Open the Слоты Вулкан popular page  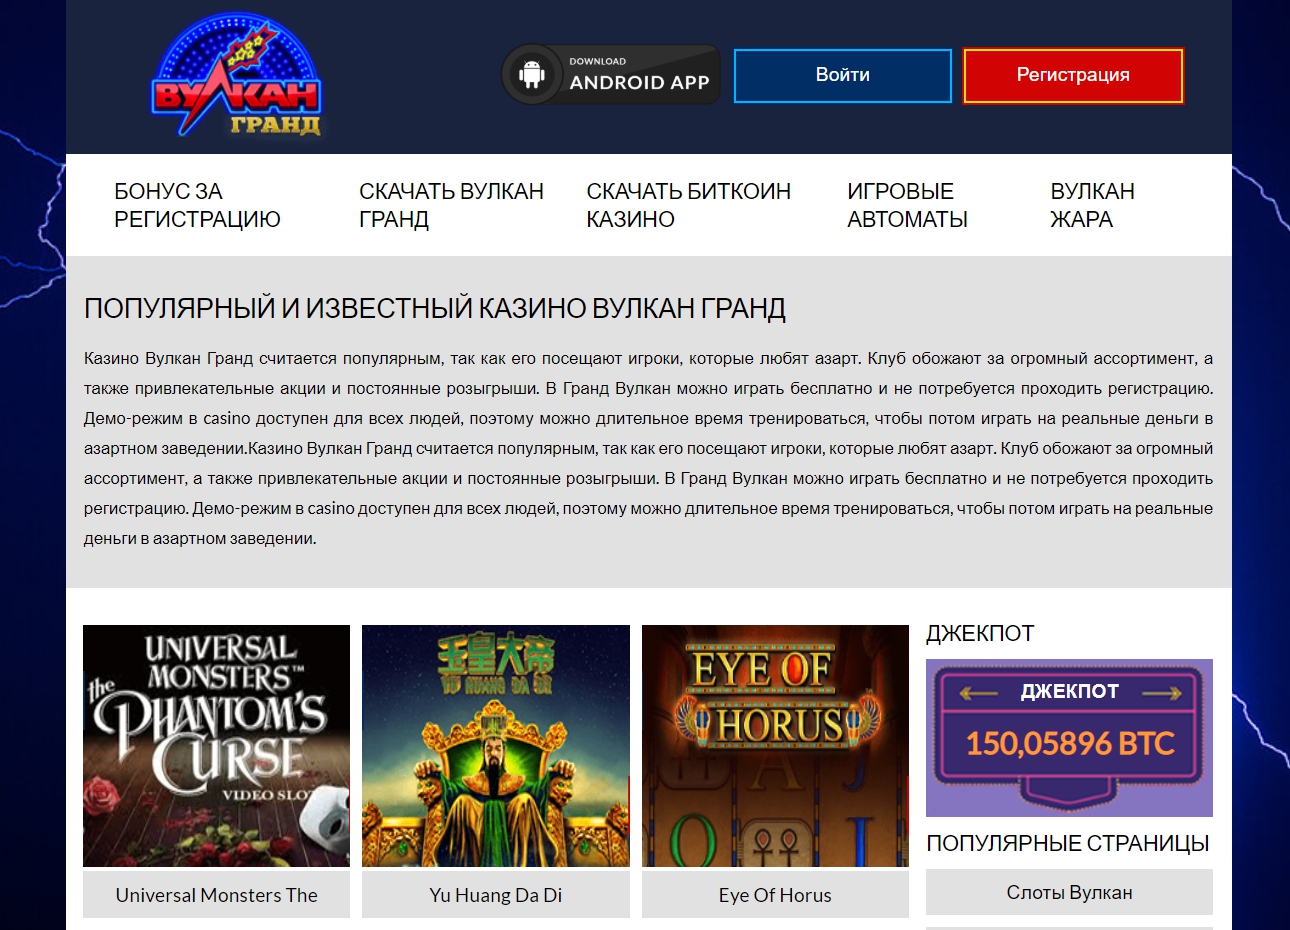click(1069, 892)
